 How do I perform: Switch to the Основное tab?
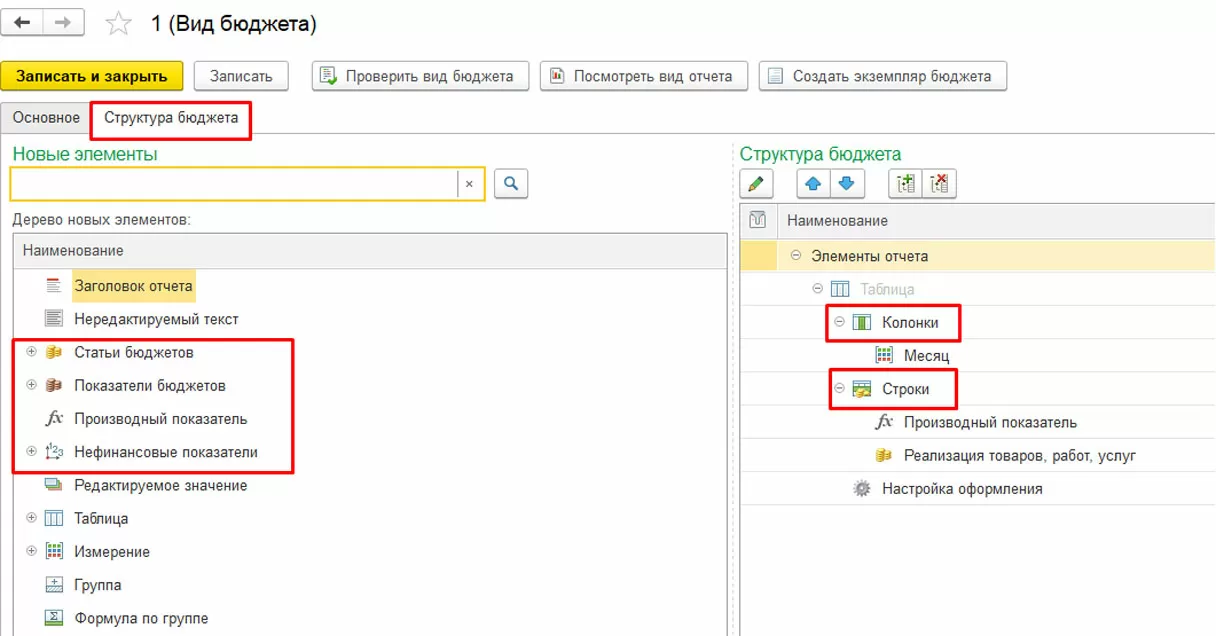pyautogui.click(x=46, y=118)
